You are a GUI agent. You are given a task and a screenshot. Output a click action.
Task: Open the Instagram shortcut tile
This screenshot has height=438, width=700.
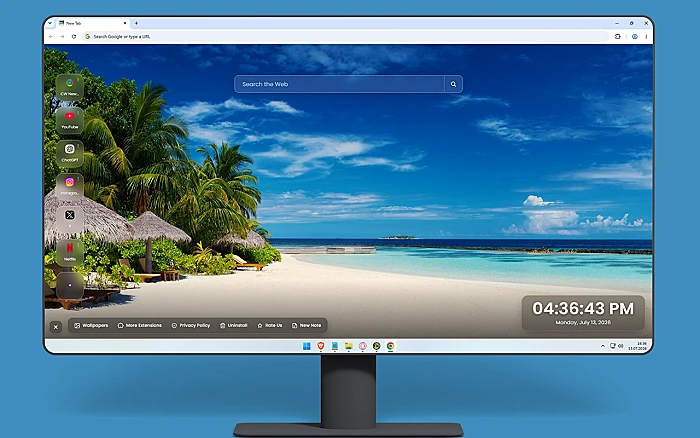coord(70,186)
